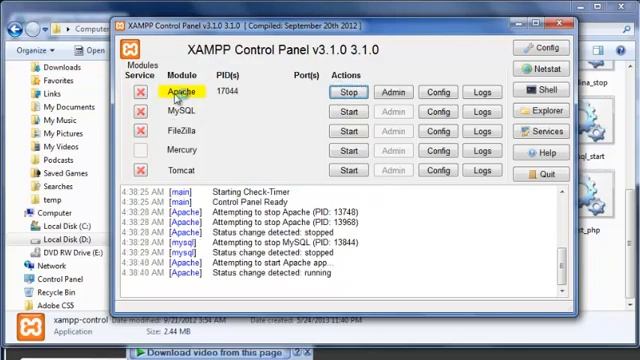Click the highlighted Apache module name
The image size is (640, 360).
tap(182, 92)
